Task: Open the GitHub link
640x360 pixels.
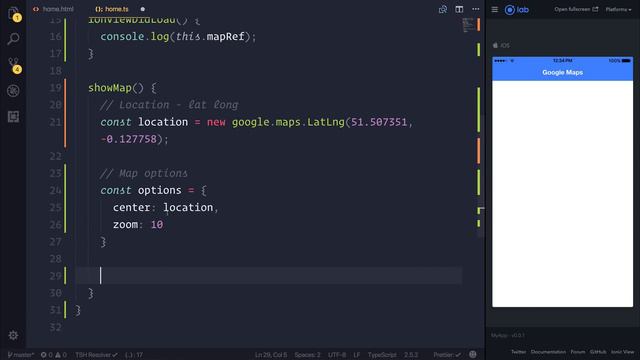Action: click(x=598, y=352)
